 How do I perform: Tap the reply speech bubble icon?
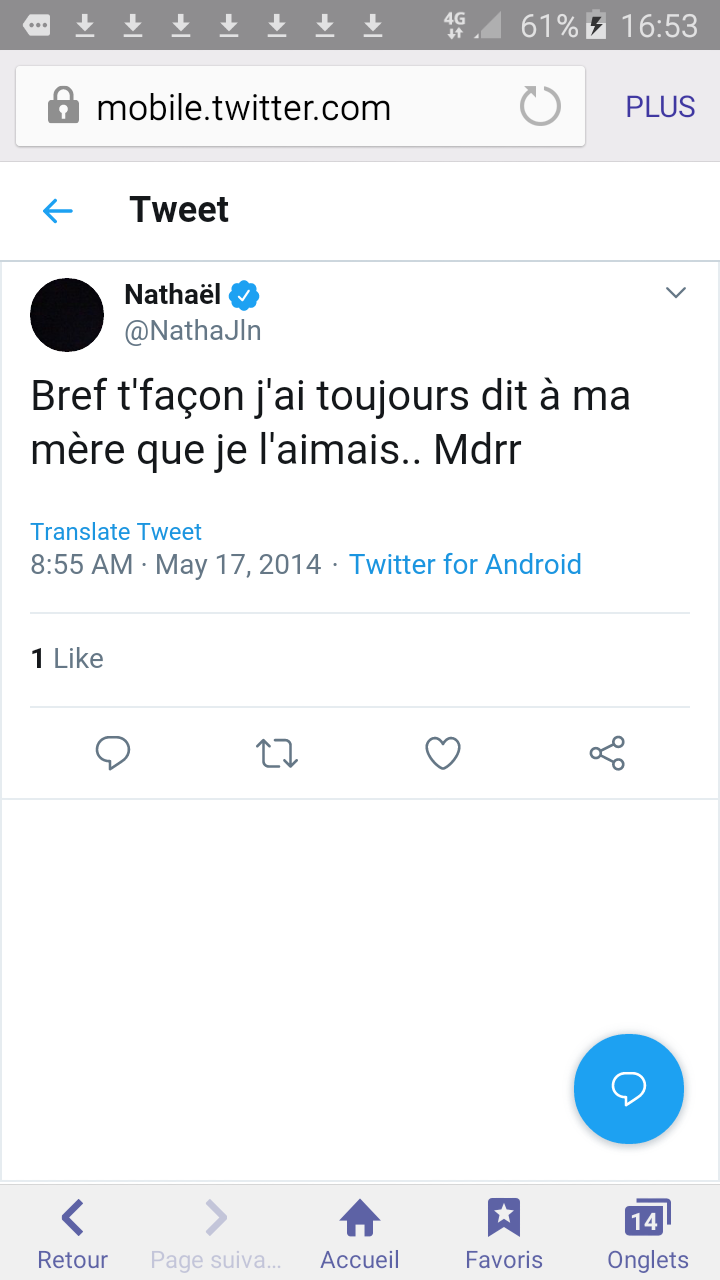click(x=113, y=753)
